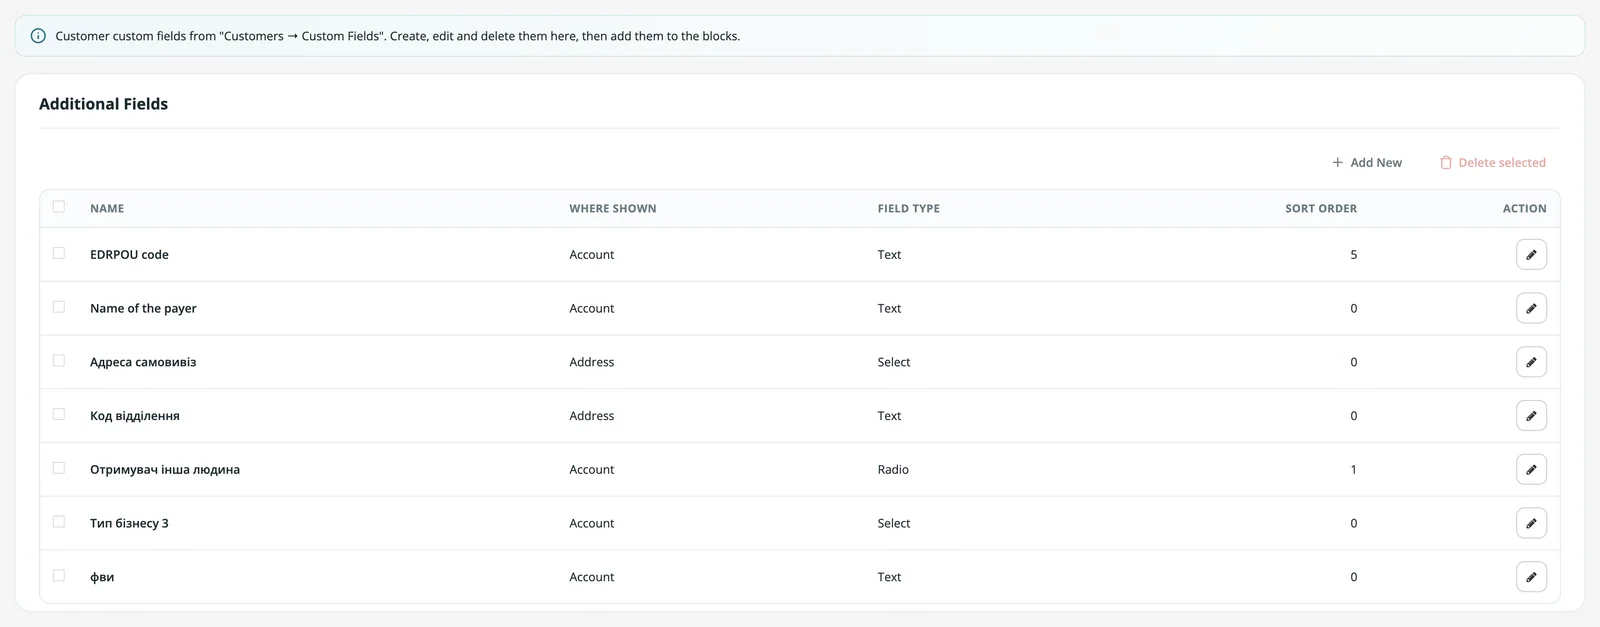Click the Код відділення field name
Image resolution: width=1600 pixels, height=627 pixels.
point(135,416)
